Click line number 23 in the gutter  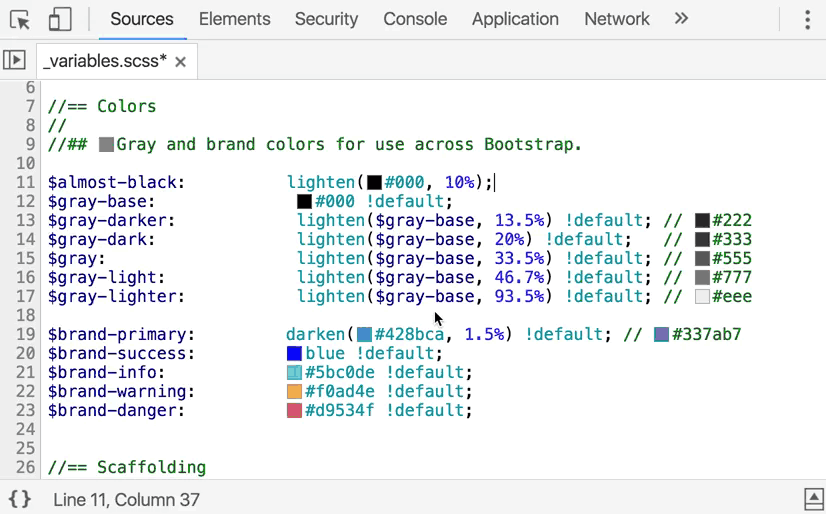[x=25, y=410]
